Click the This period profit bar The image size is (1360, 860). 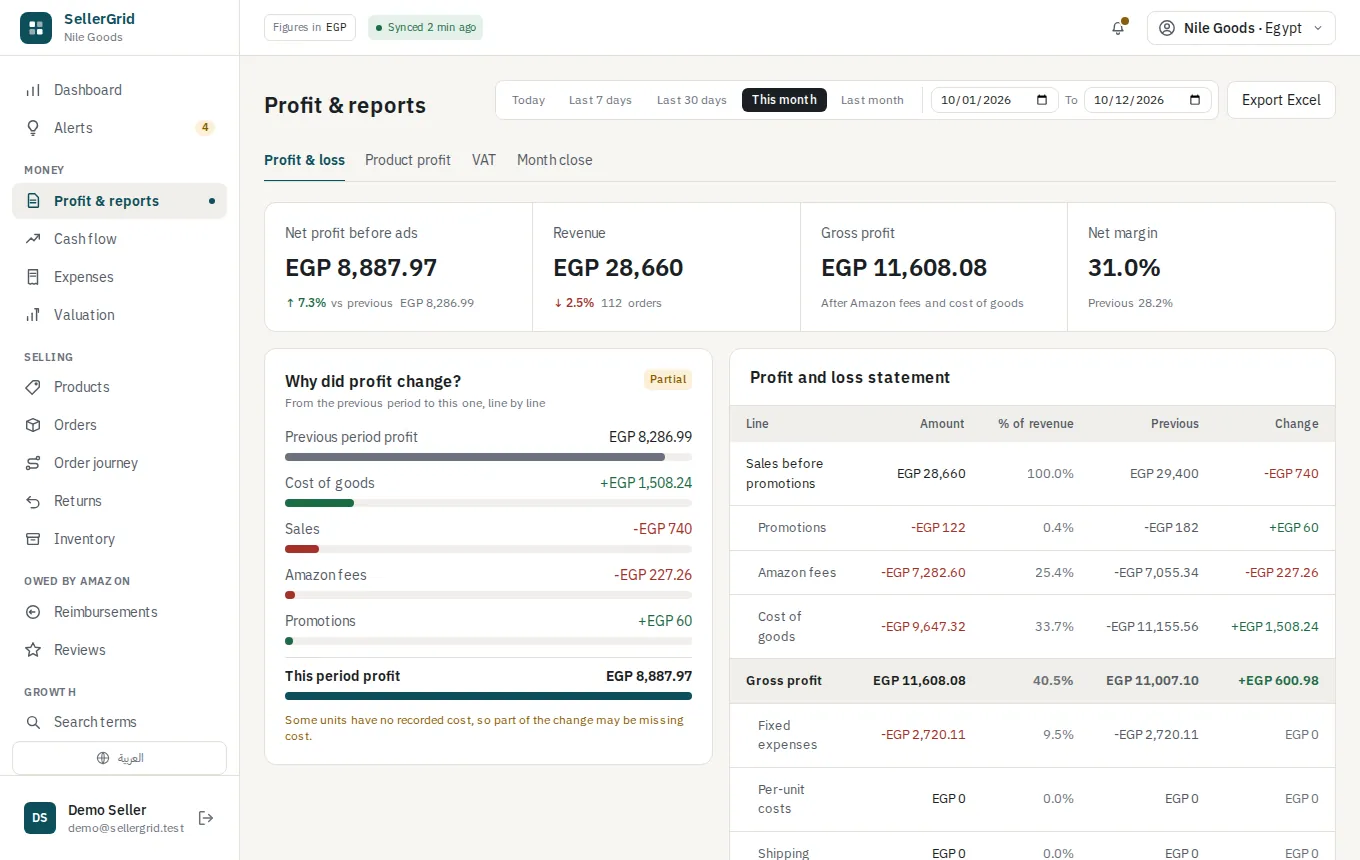[488, 696]
